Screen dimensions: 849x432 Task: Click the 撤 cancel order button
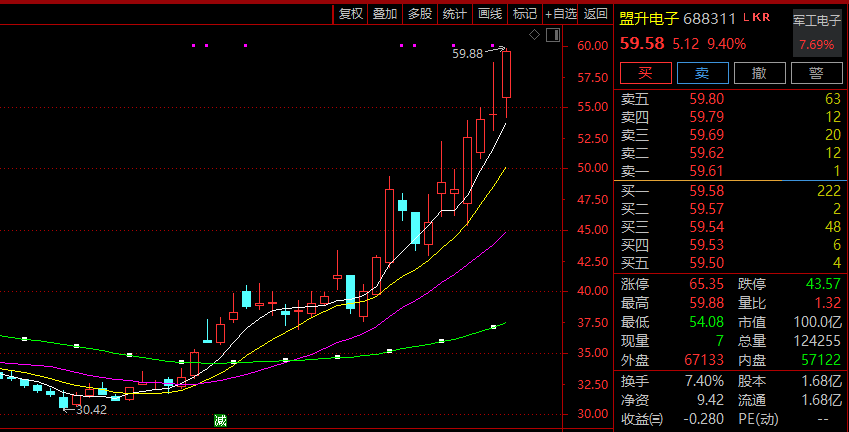[x=759, y=73]
